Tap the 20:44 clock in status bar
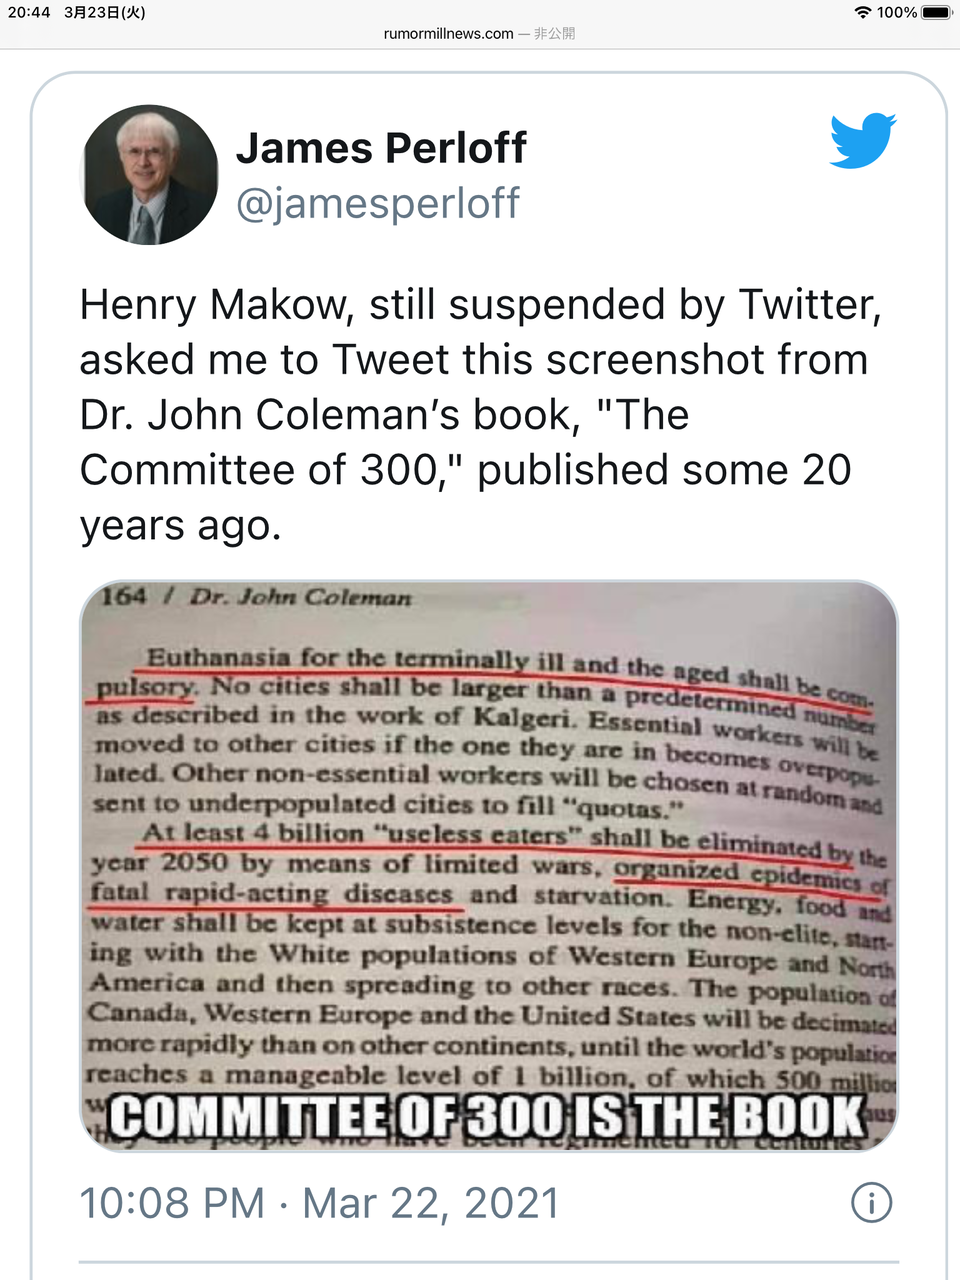The height and width of the screenshot is (1280, 960). click(x=29, y=12)
